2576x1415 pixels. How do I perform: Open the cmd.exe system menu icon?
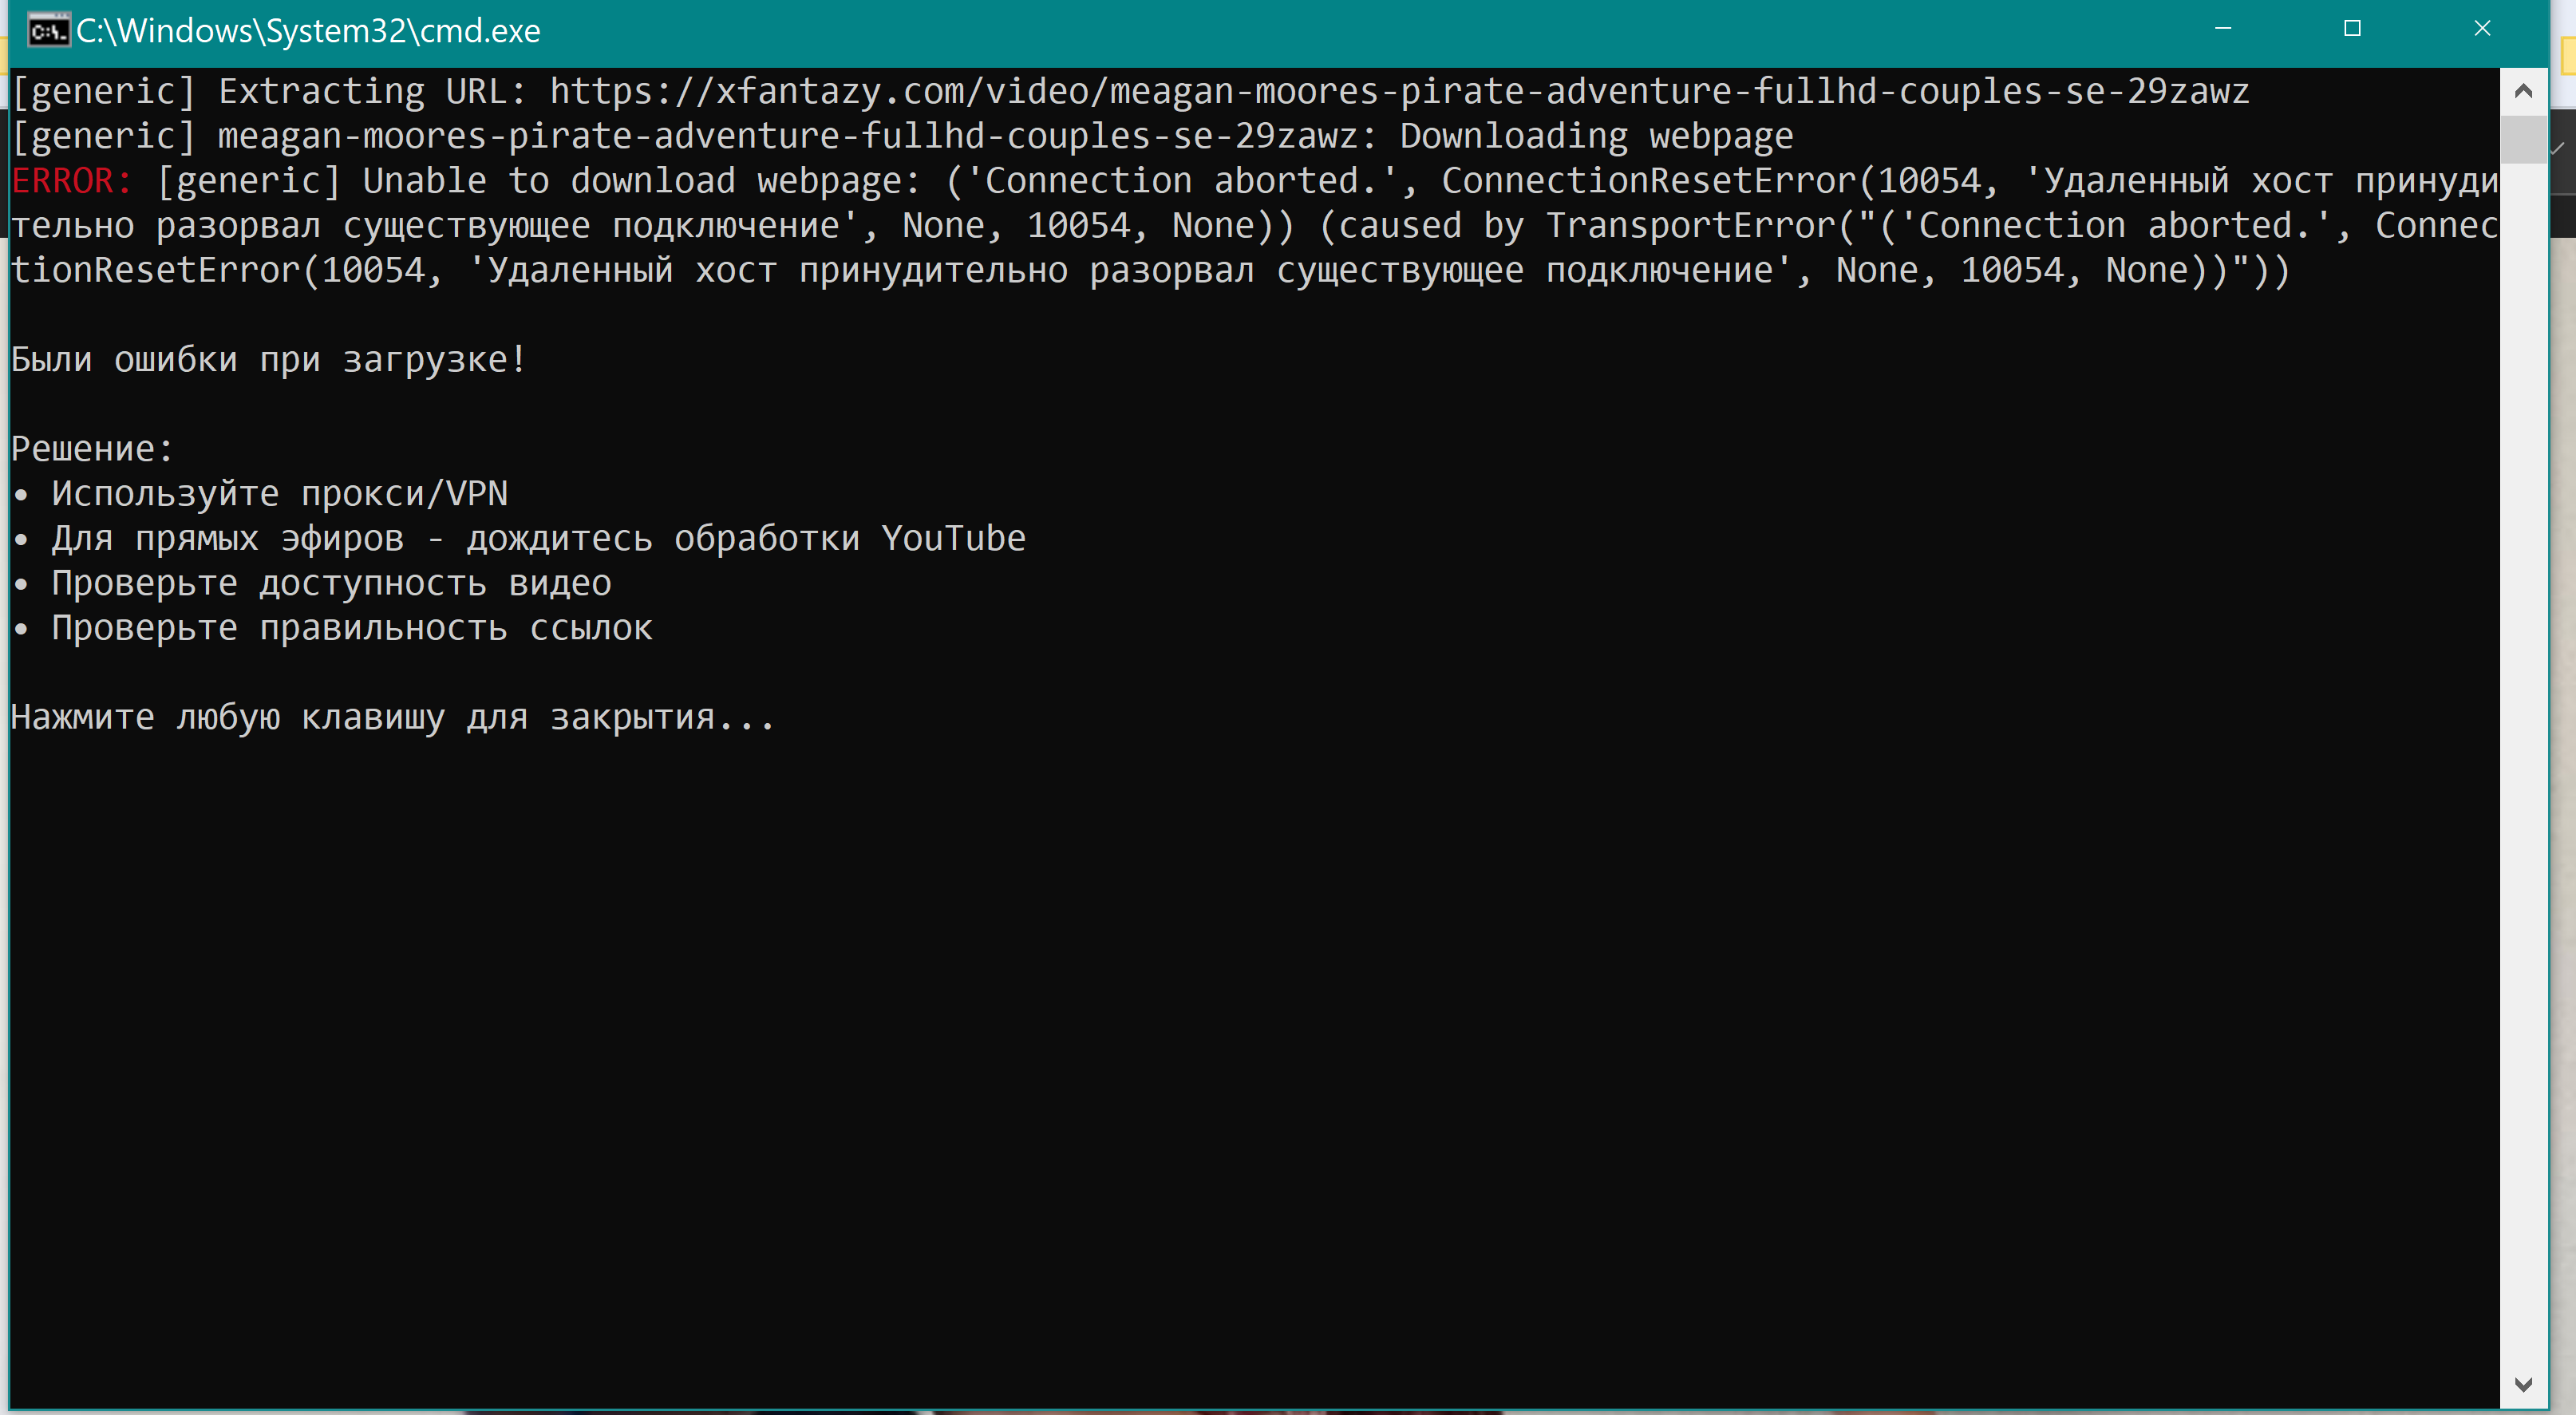[47, 31]
